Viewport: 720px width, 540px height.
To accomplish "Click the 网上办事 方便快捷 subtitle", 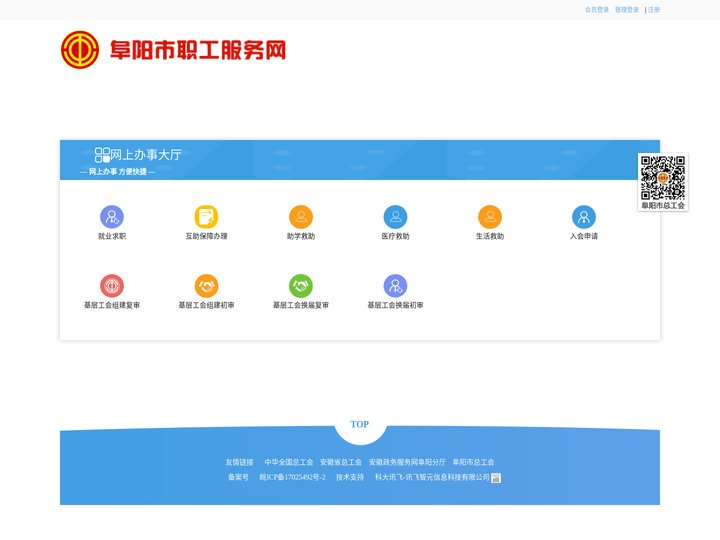I will (118, 172).
